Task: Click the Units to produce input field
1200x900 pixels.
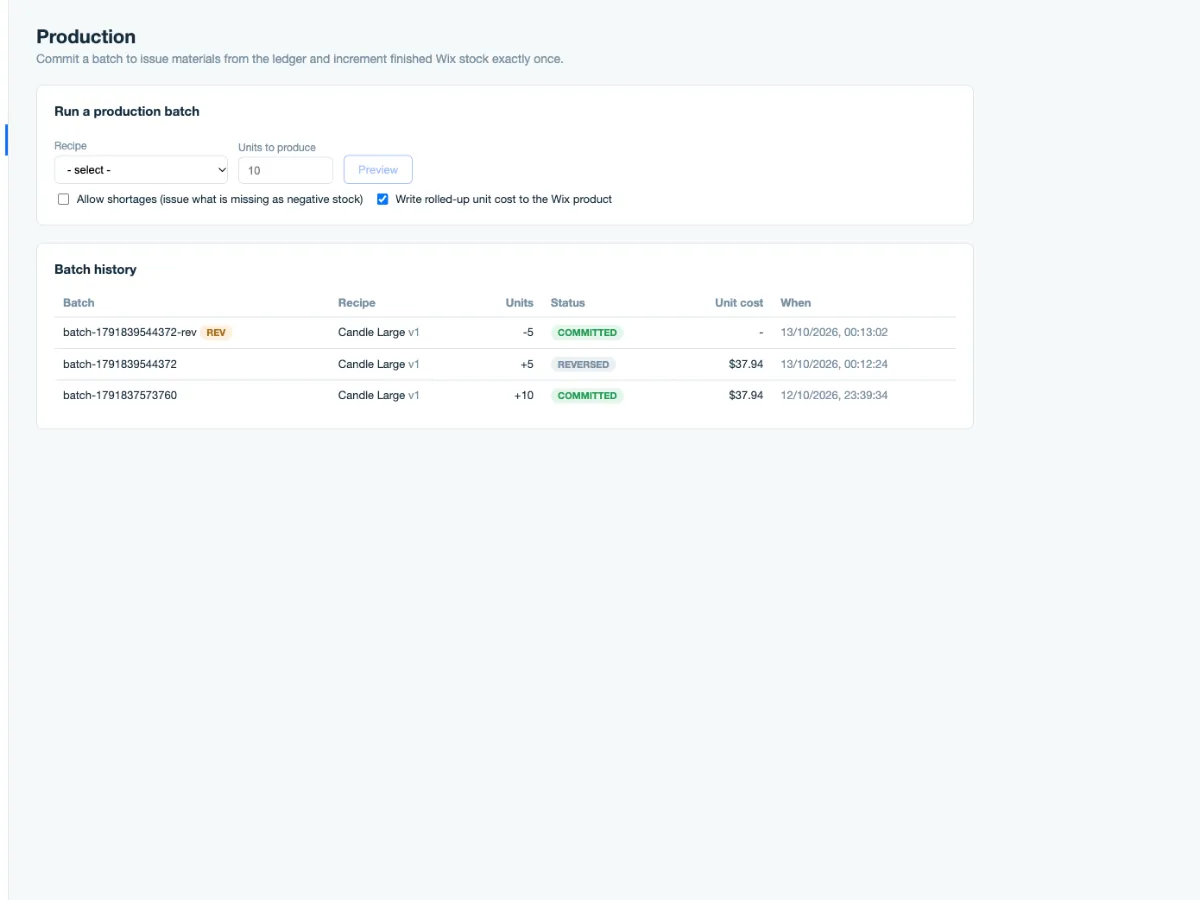Action: [x=285, y=170]
